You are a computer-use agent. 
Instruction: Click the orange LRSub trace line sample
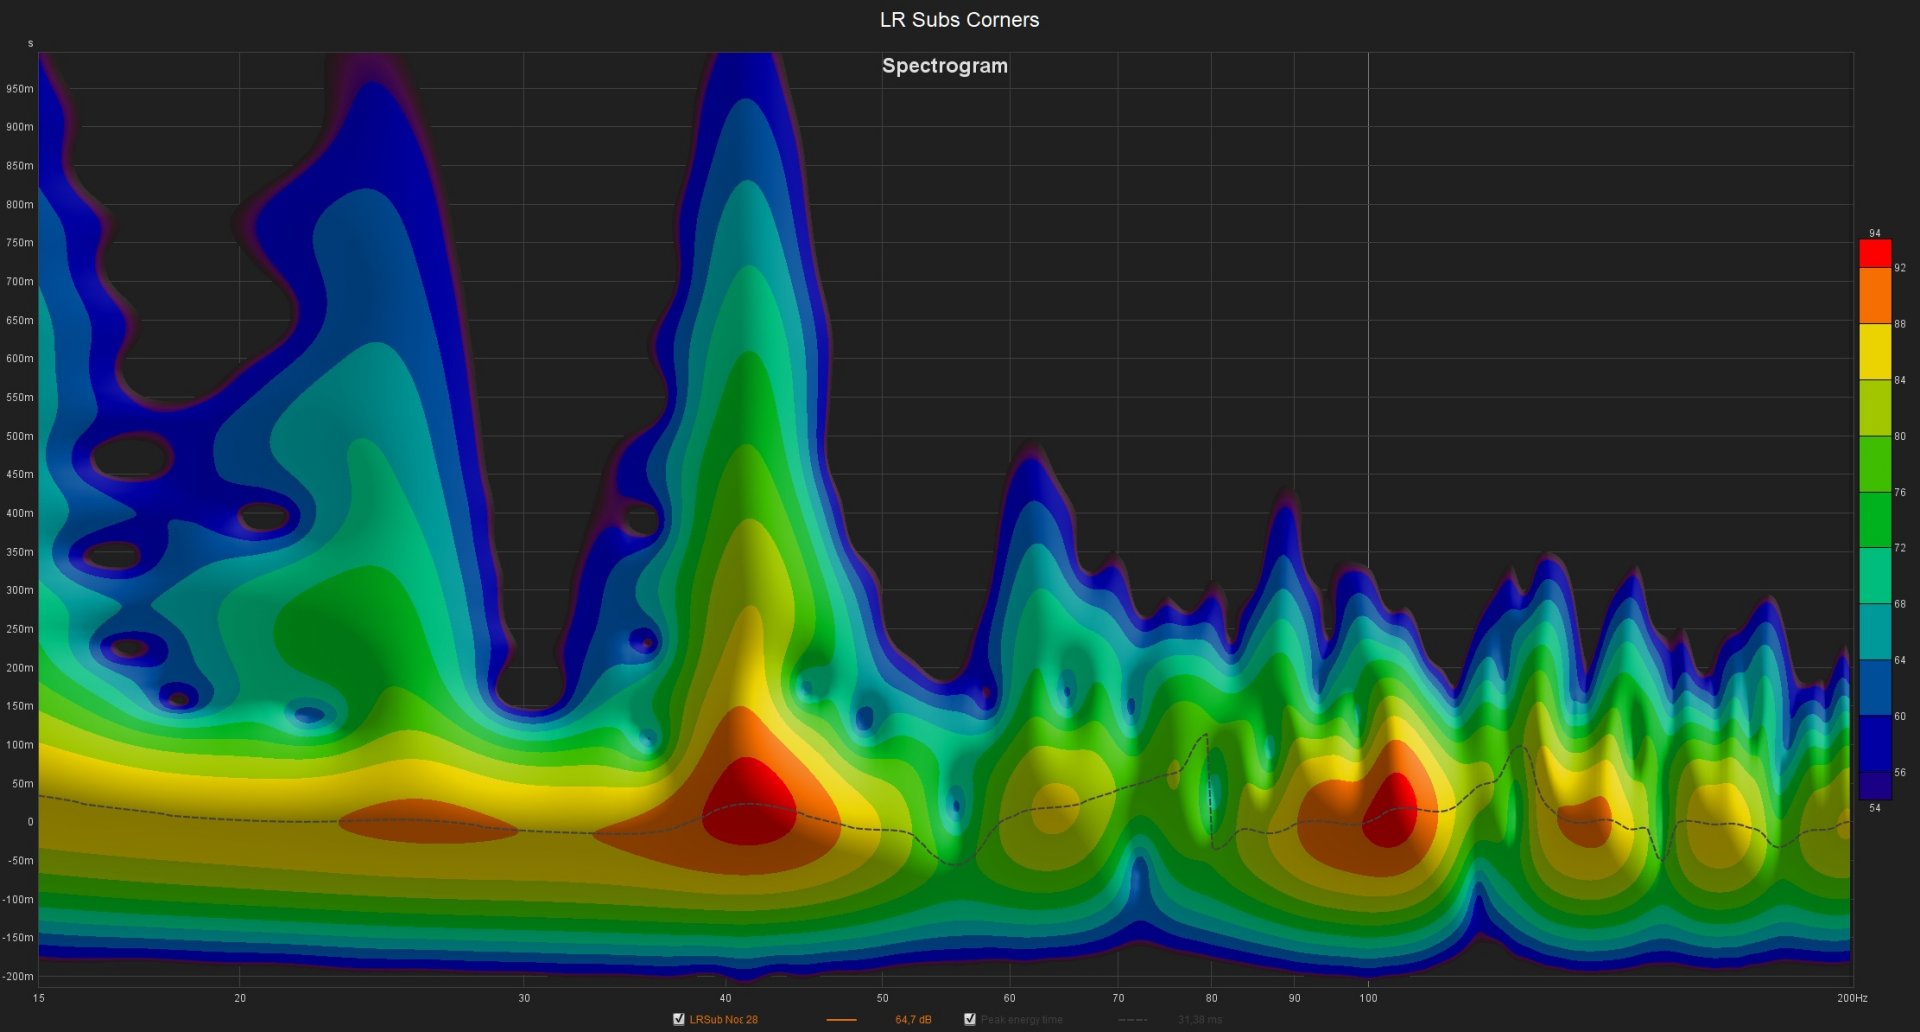(x=841, y=1020)
